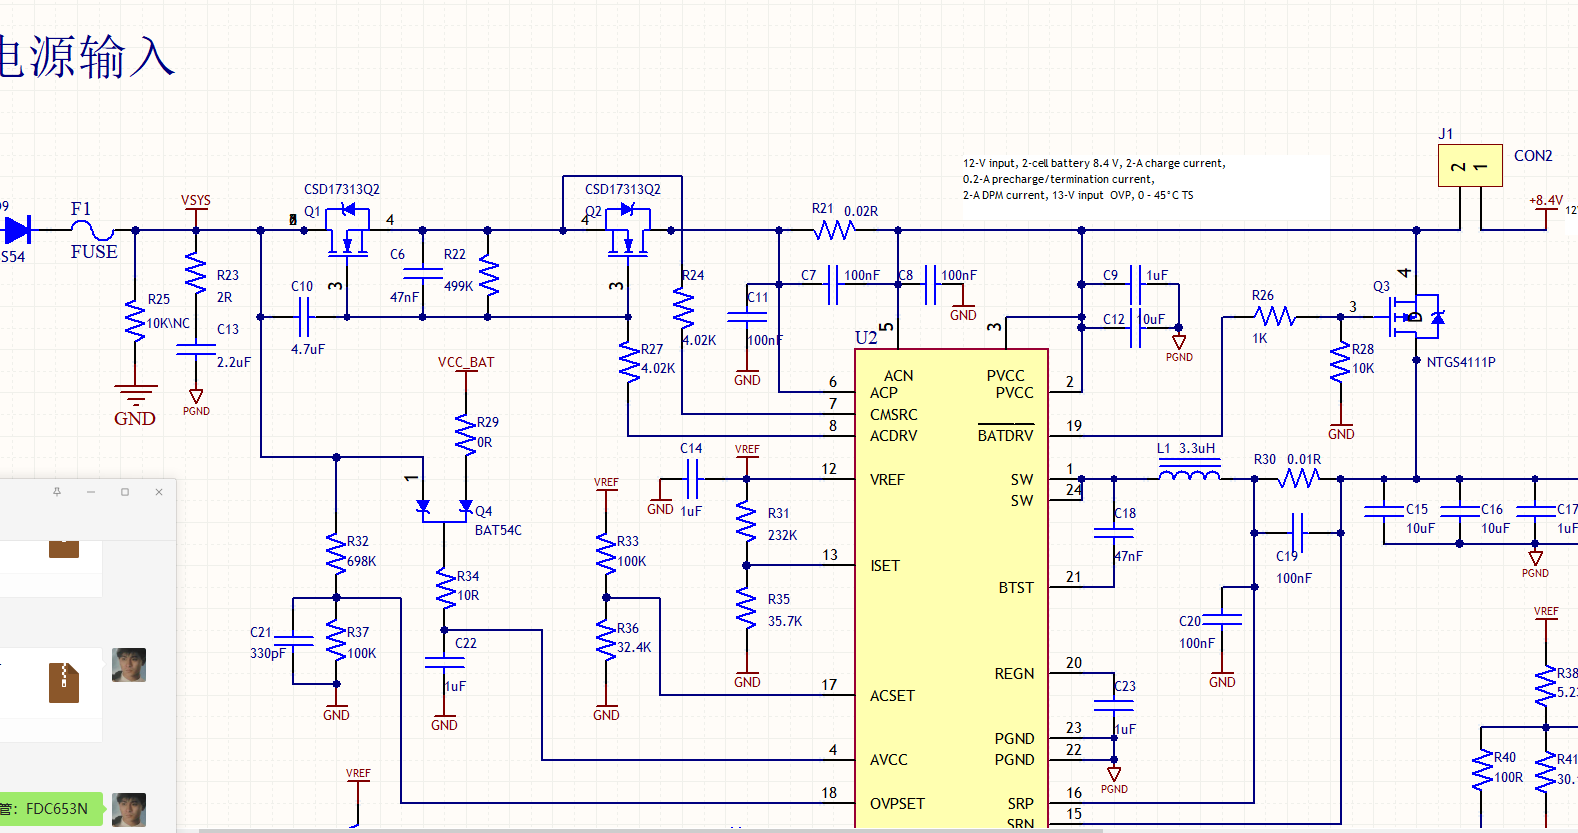Select resistor R30 0.01R symbol
Image resolution: width=1578 pixels, height=833 pixels.
tap(1298, 479)
